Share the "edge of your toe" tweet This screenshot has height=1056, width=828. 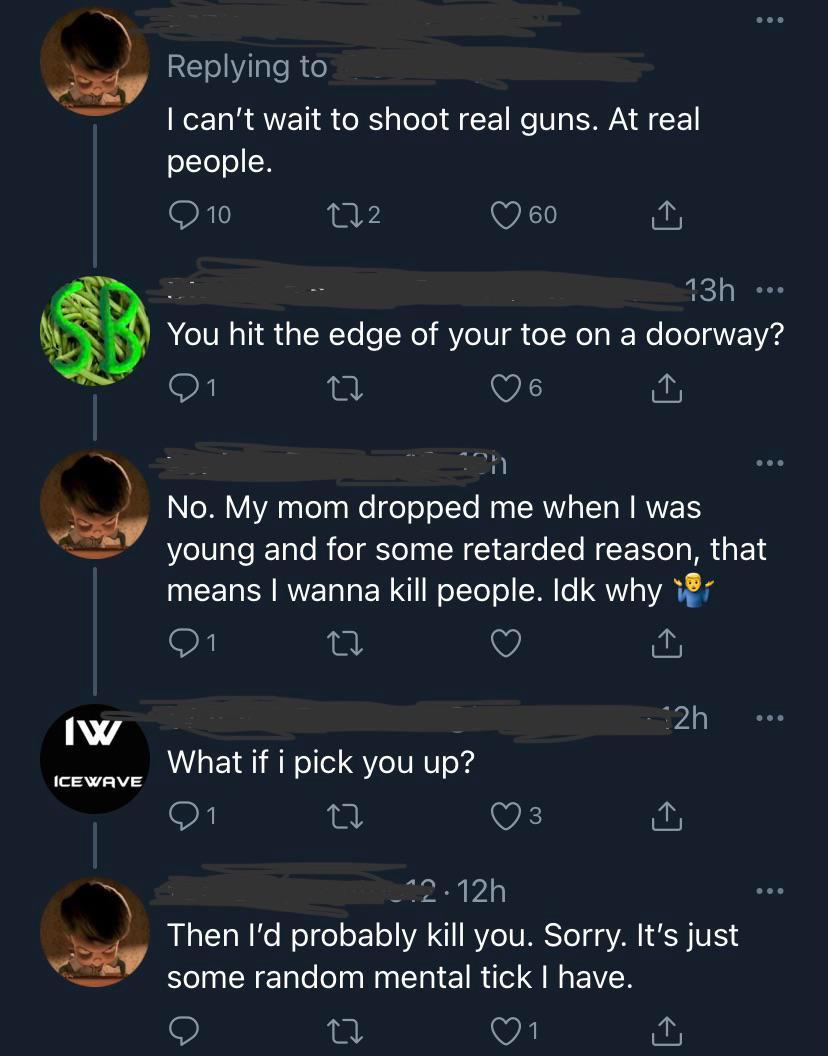click(666, 389)
